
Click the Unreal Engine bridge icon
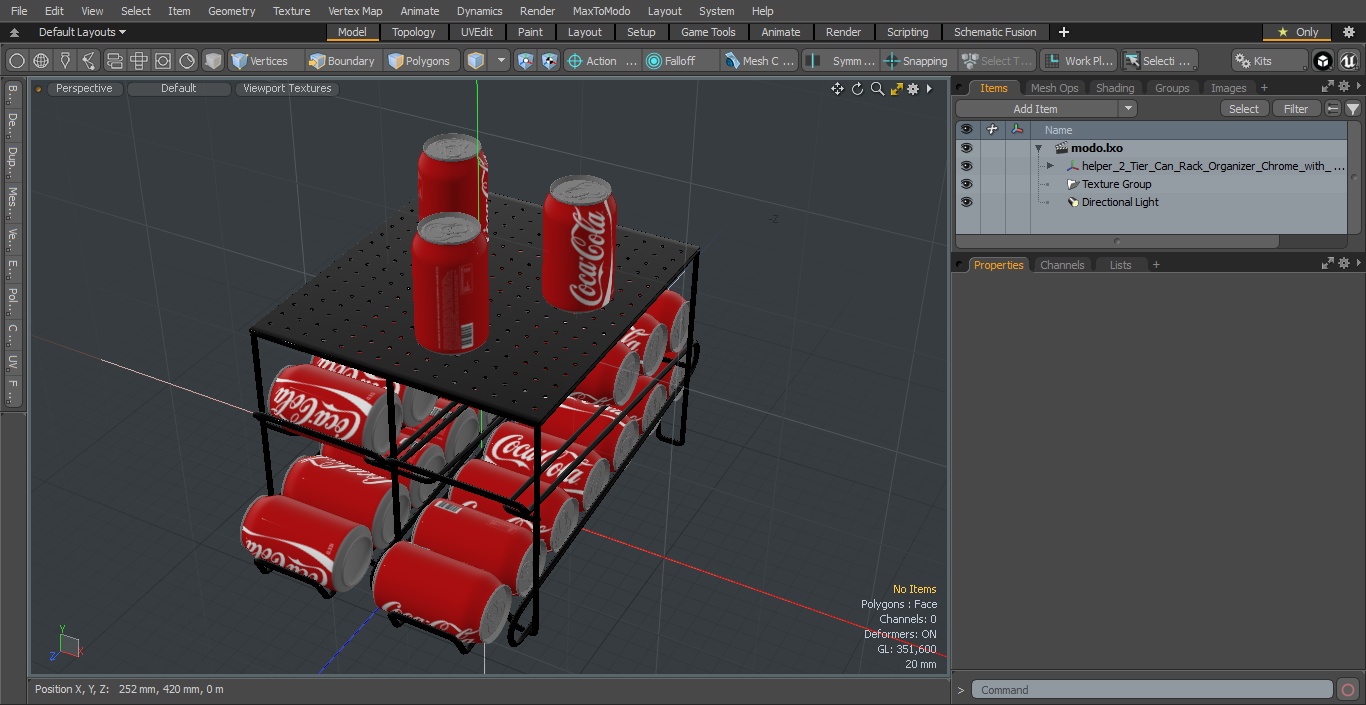[1349, 61]
